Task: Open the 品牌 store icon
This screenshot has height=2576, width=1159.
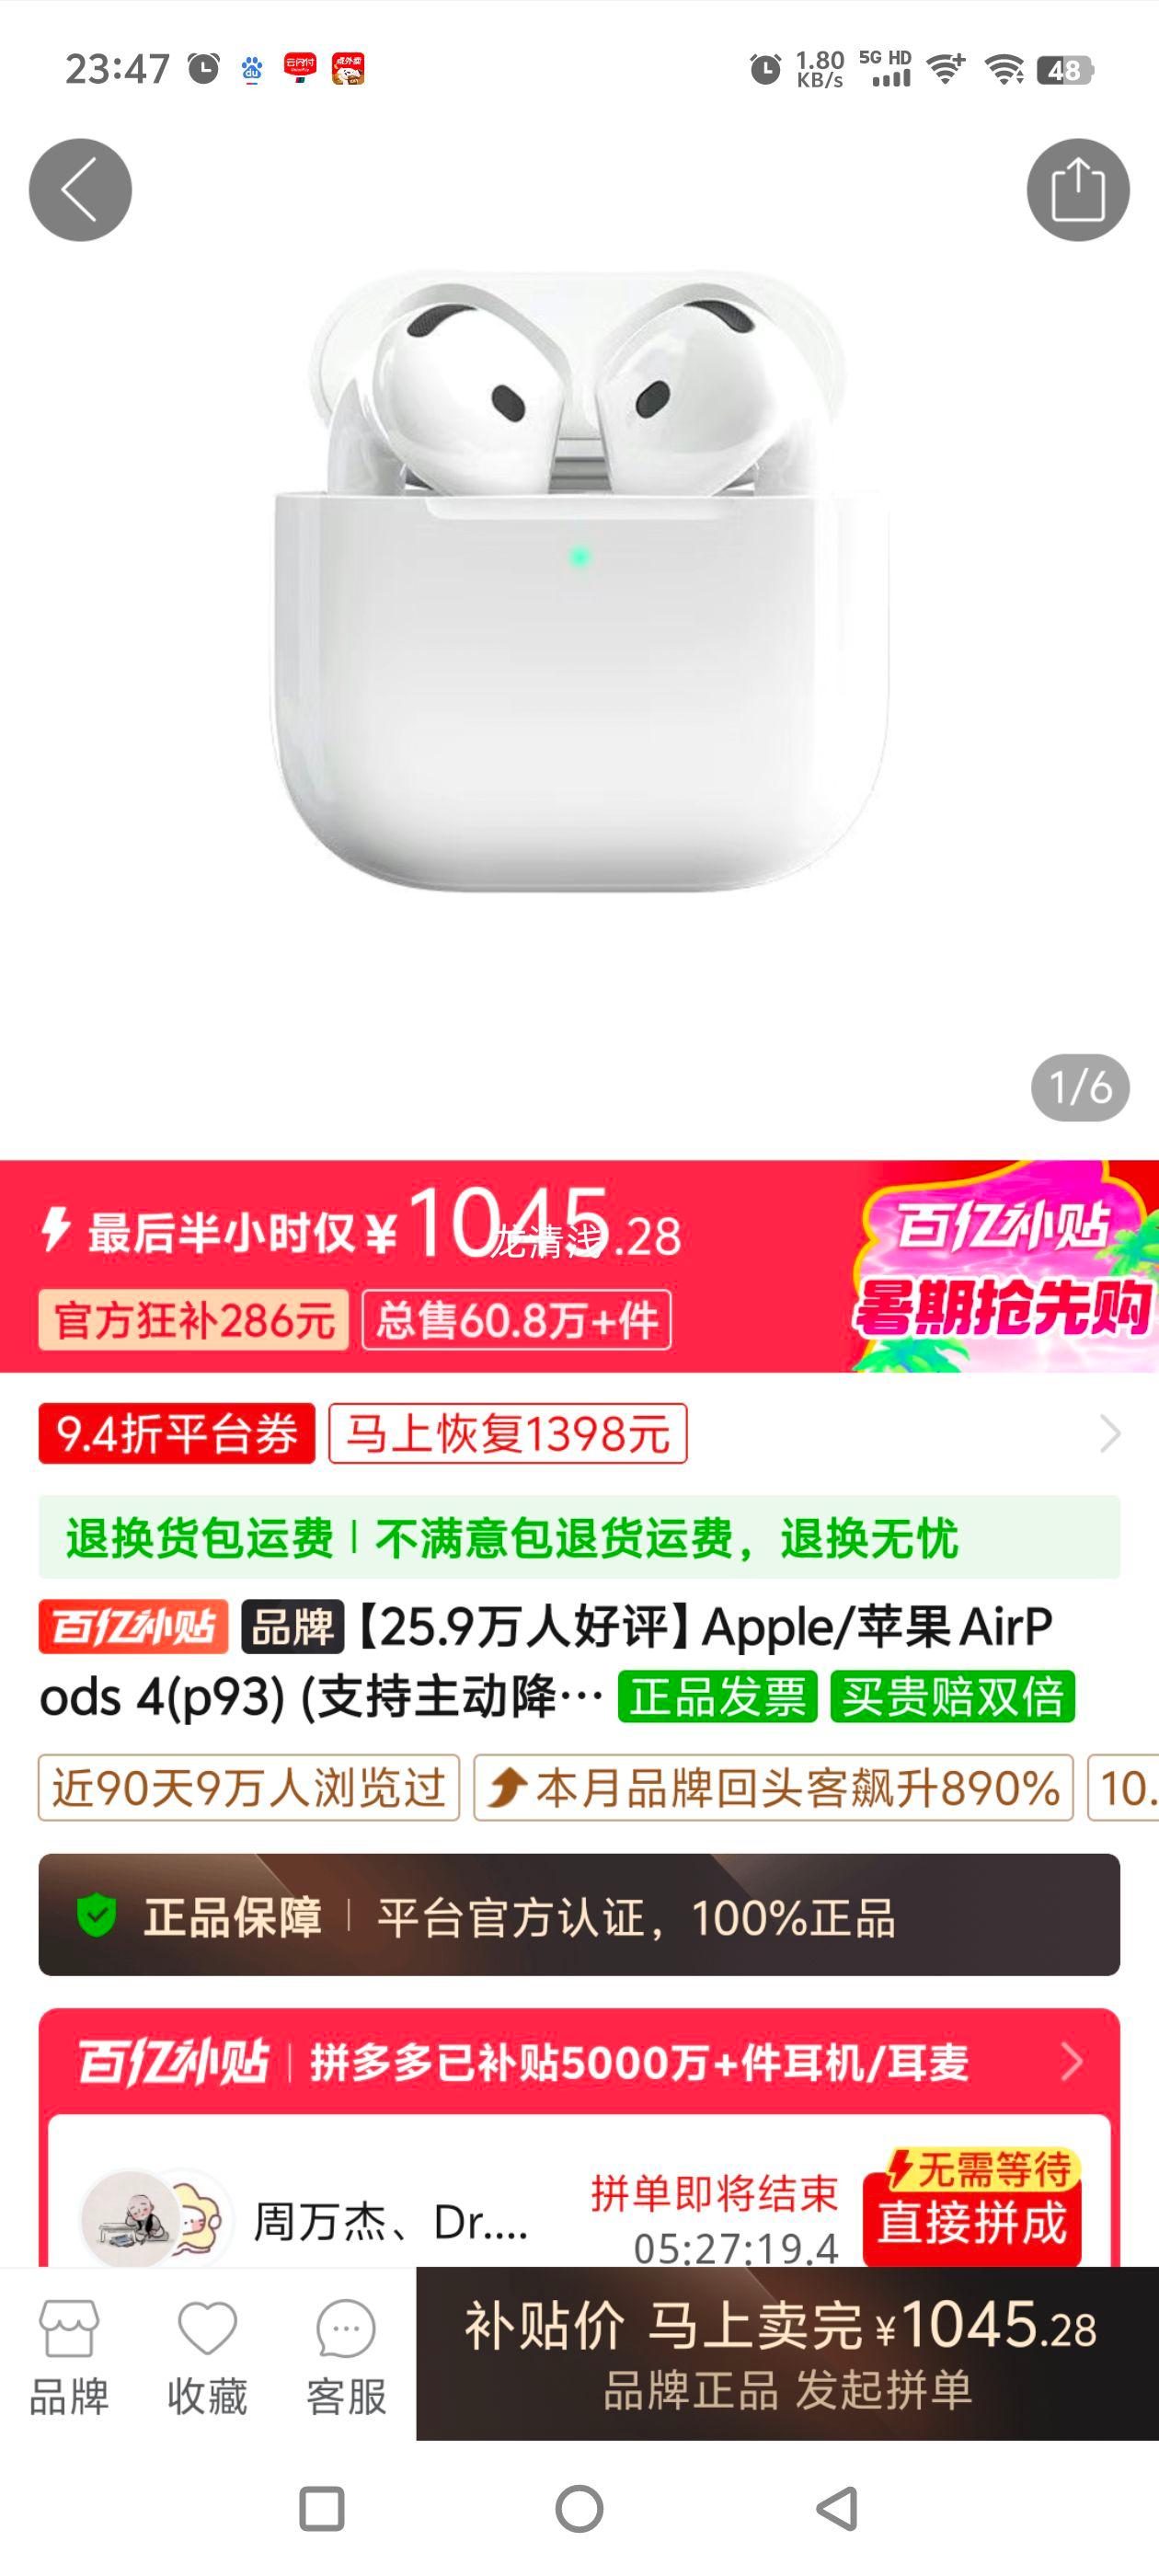Action: [x=69, y=2357]
